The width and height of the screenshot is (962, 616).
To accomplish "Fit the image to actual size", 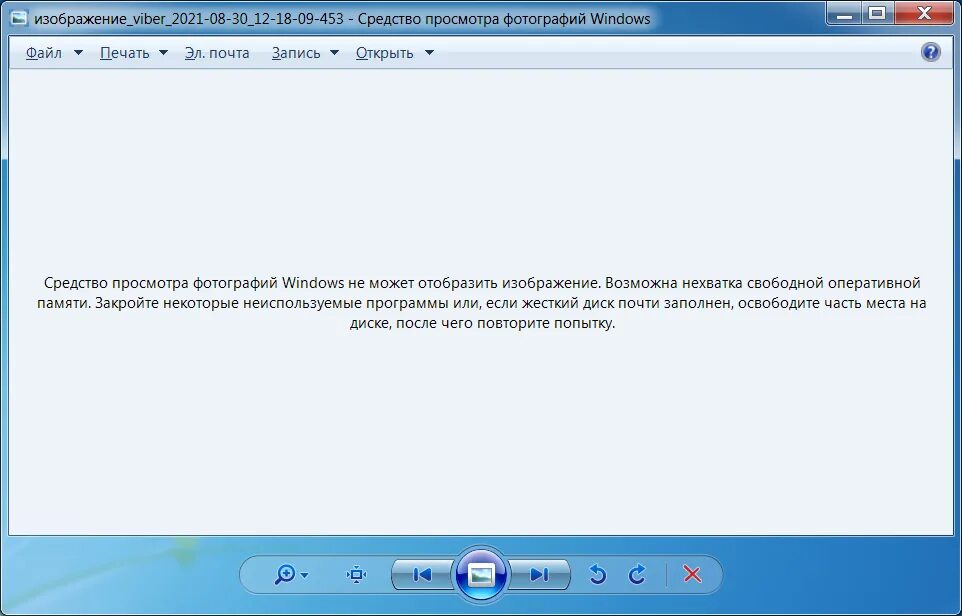I will coord(356,574).
